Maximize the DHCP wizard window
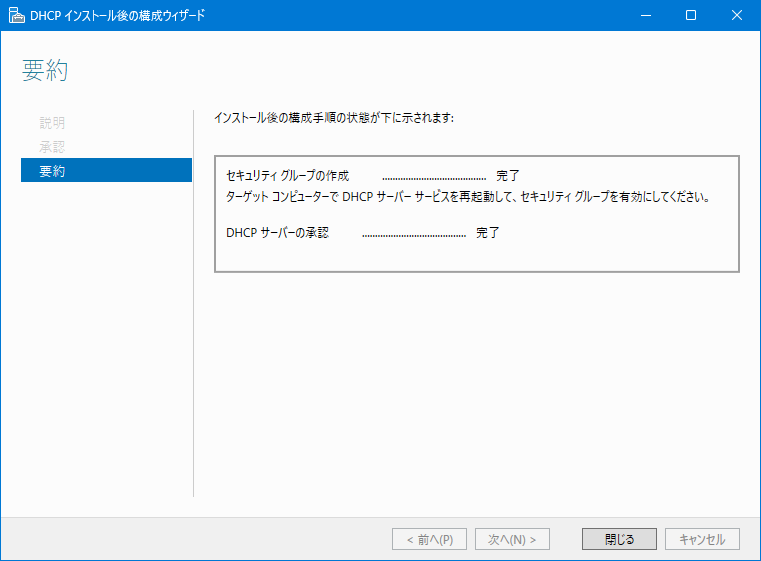 pos(691,15)
